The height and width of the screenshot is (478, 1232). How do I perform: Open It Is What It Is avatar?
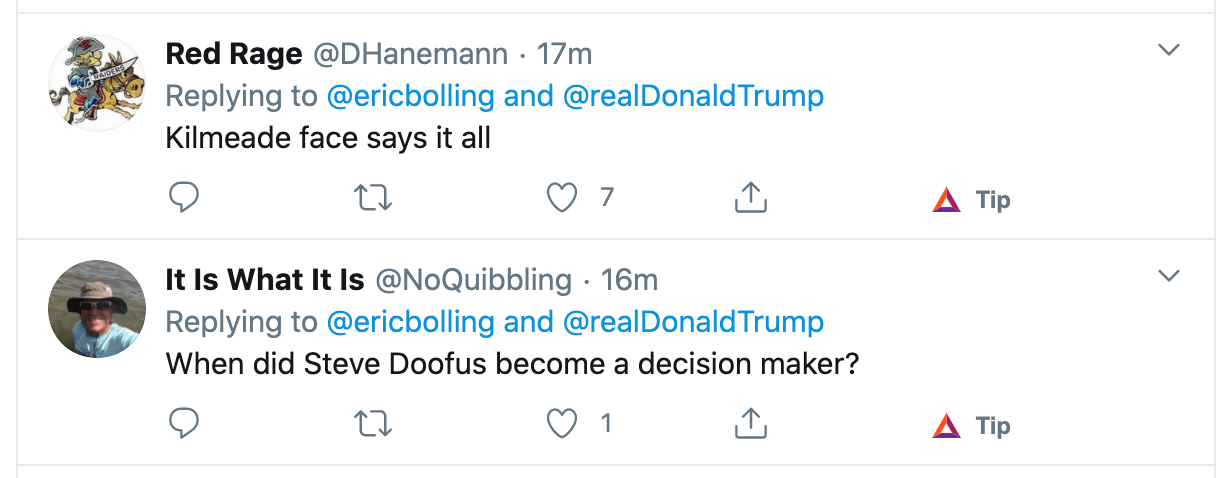(97, 309)
